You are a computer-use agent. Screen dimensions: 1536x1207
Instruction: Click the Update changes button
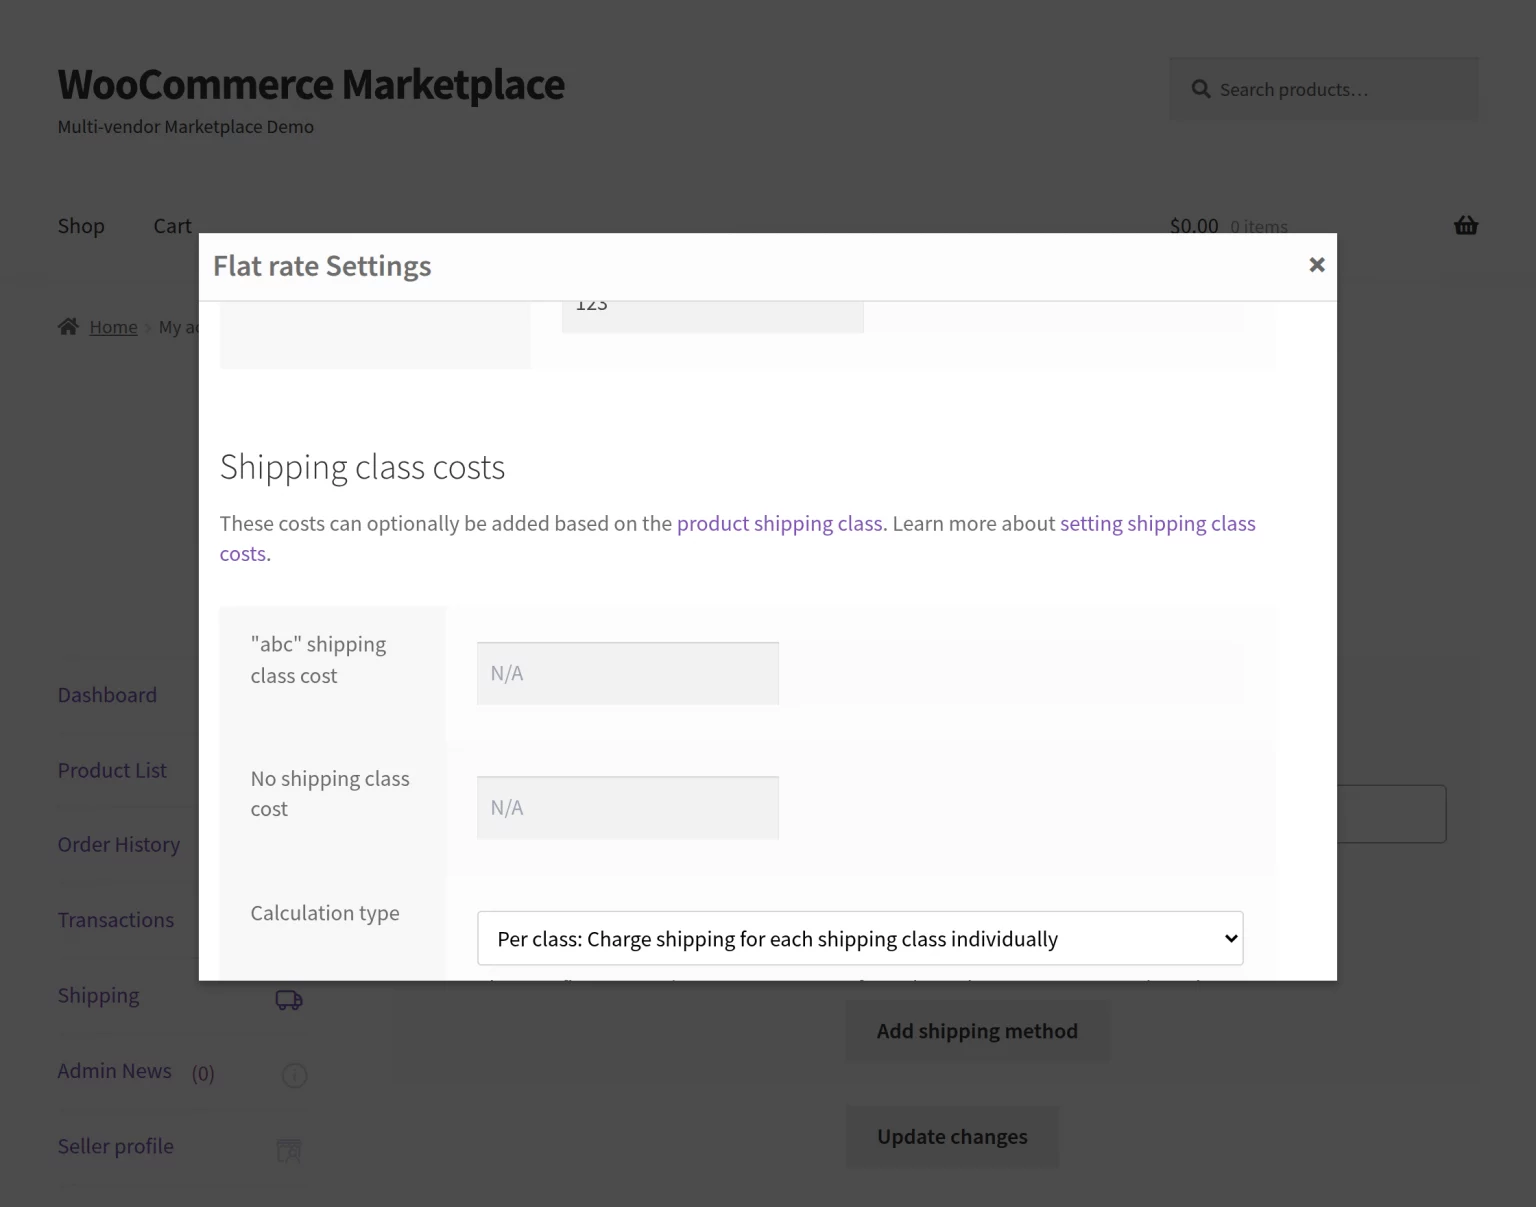tap(951, 1136)
